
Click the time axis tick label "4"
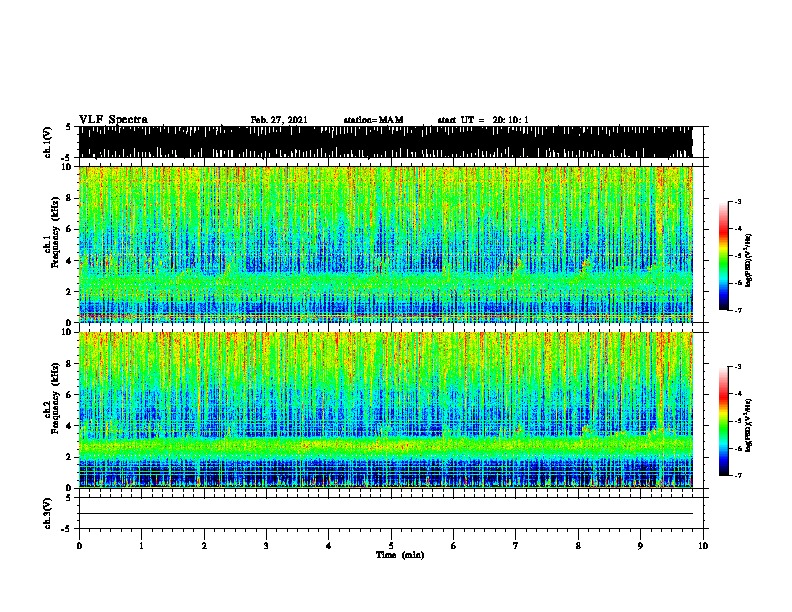(329, 546)
